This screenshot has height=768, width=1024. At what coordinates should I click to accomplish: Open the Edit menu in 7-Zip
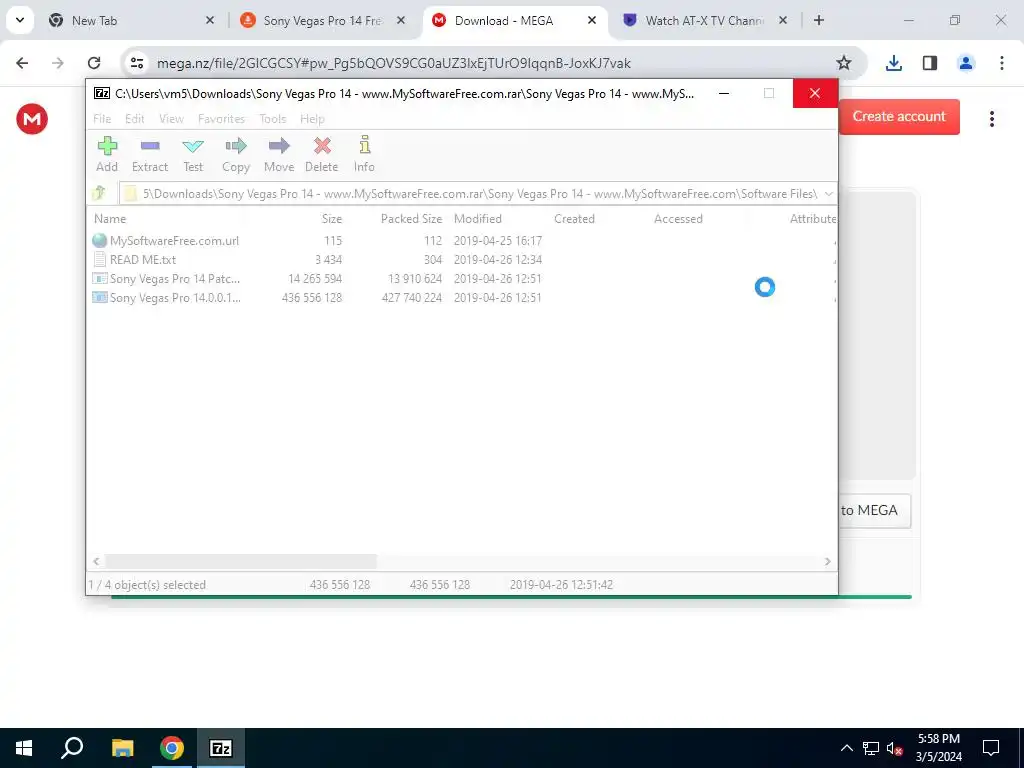(x=135, y=118)
